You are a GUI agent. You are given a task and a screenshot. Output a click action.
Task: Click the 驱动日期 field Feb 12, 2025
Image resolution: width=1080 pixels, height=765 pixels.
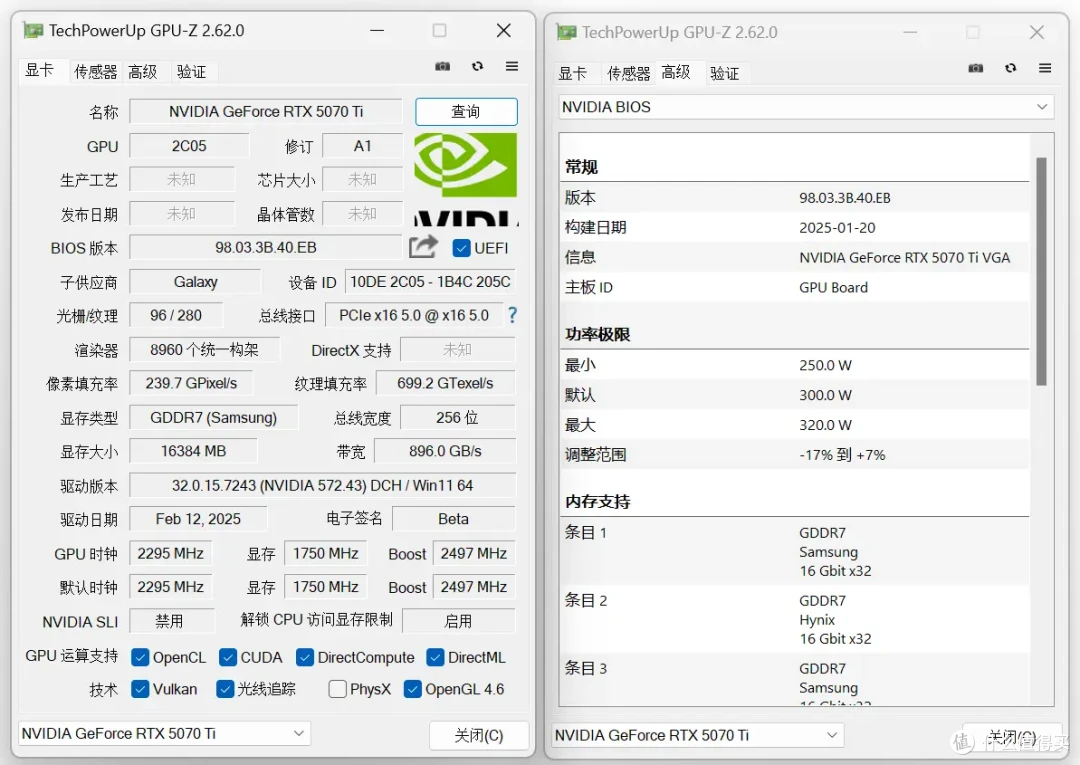point(198,519)
